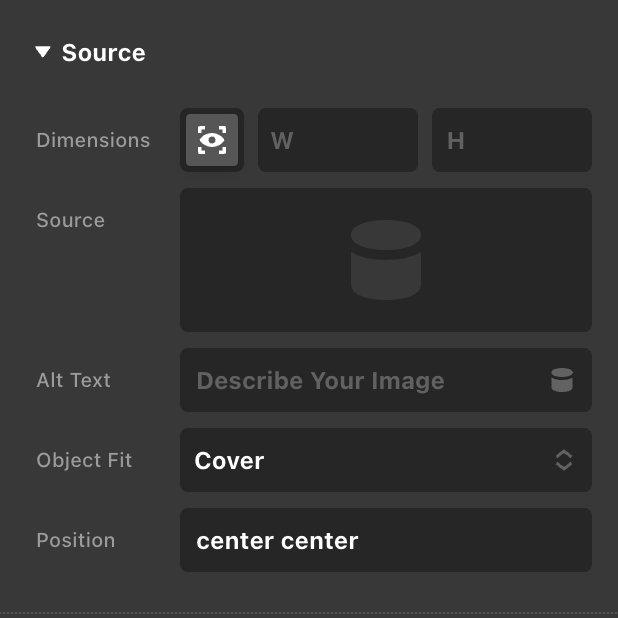Click the Object Fit label
The height and width of the screenshot is (618, 618).
pos(84,460)
